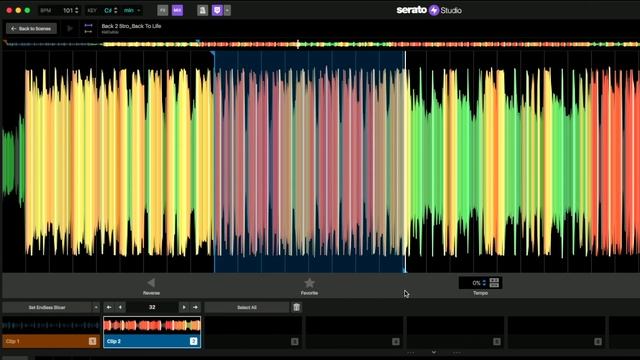Screen dimensions: 640x360
Task: Click the sample stretch arrows icon beside the title
Action: pos(88,28)
